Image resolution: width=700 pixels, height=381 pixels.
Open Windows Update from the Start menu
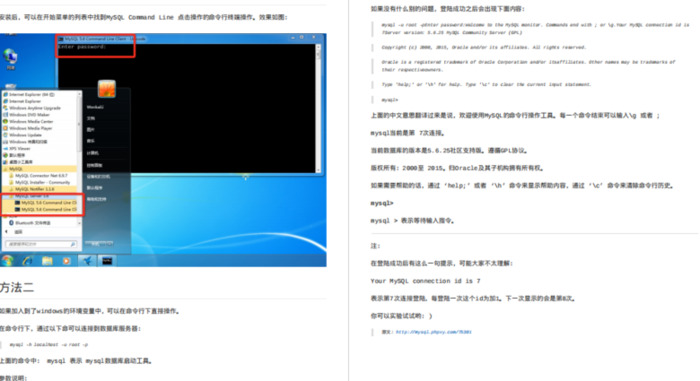click(x=23, y=135)
